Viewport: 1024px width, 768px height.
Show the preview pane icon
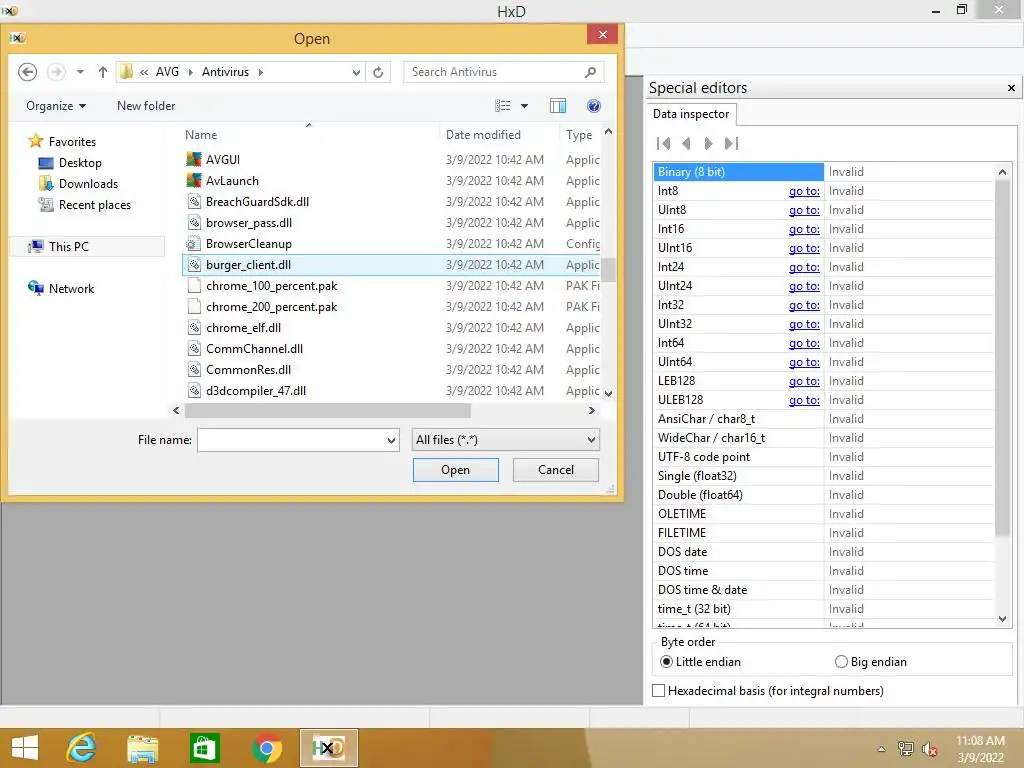coord(558,106)
